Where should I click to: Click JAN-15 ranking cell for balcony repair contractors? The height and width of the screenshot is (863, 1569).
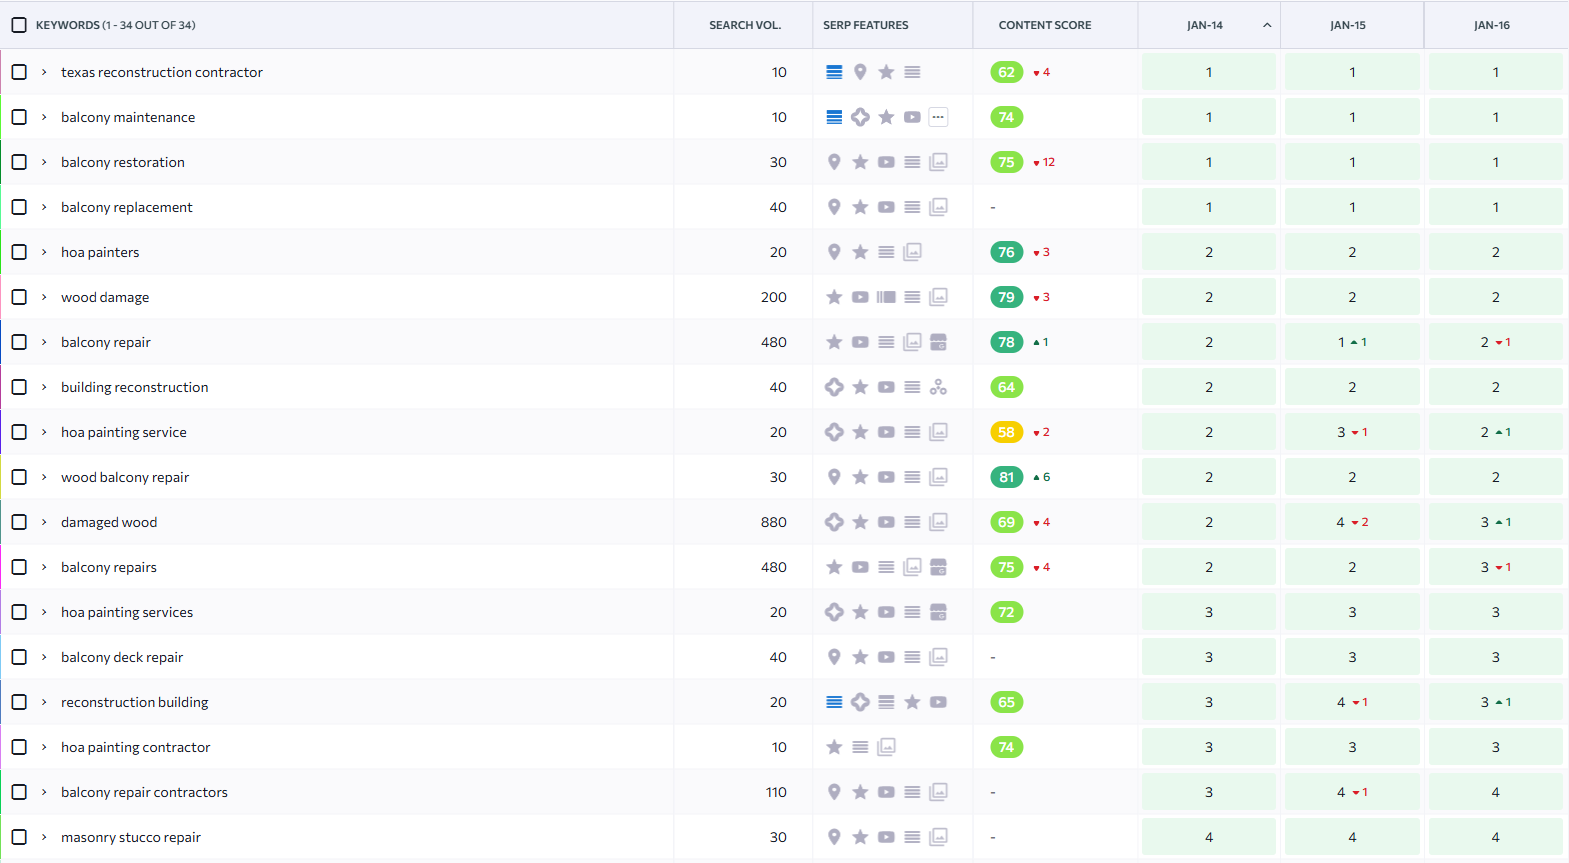pyautogui.click(x=1352, y=792)
